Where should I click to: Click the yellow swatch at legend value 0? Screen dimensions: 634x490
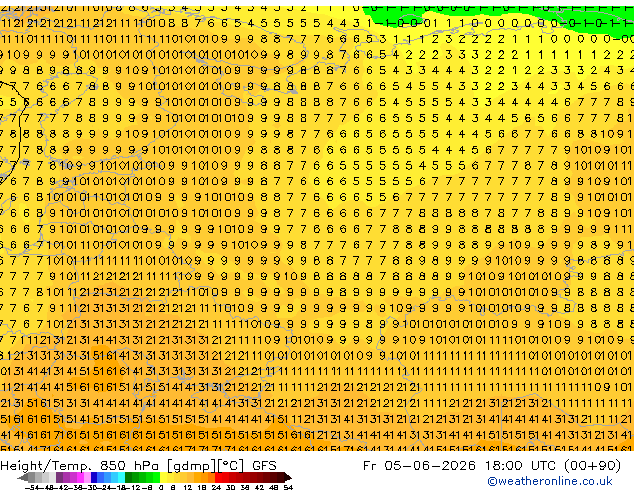[x=163, y=477]
